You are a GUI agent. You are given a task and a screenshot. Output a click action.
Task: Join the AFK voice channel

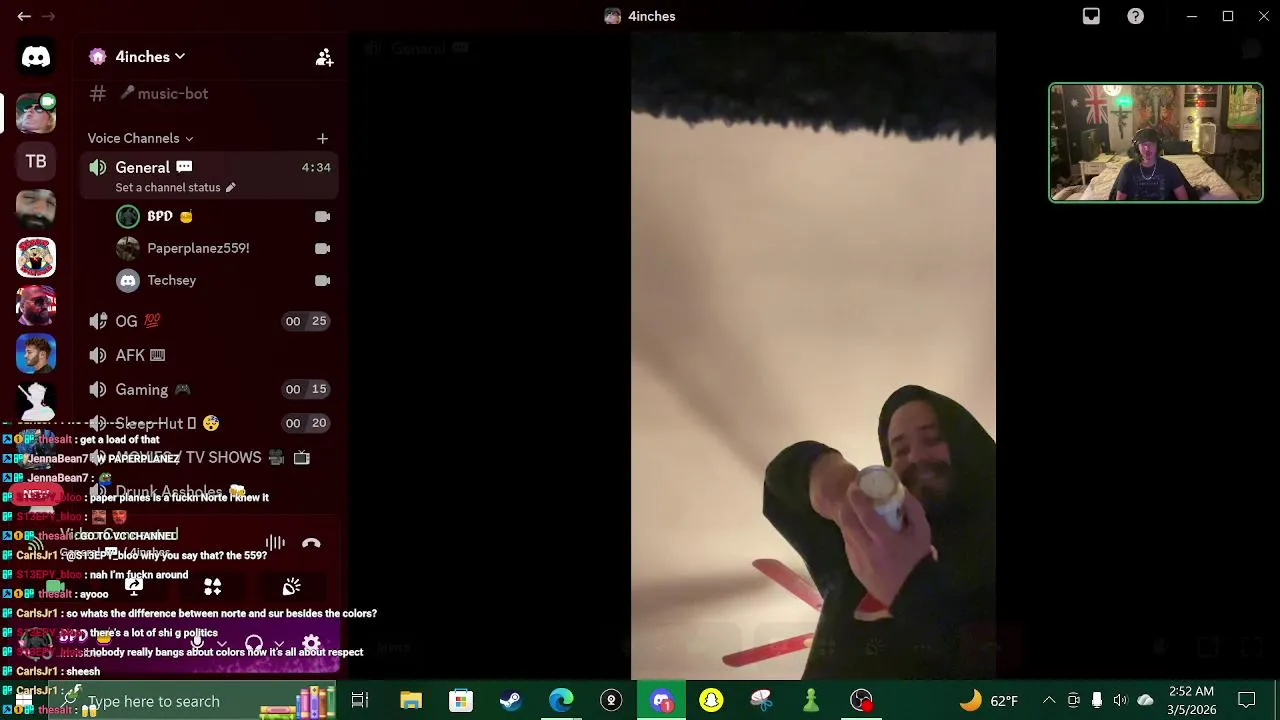pyautogui.click(x=209, y=355)
